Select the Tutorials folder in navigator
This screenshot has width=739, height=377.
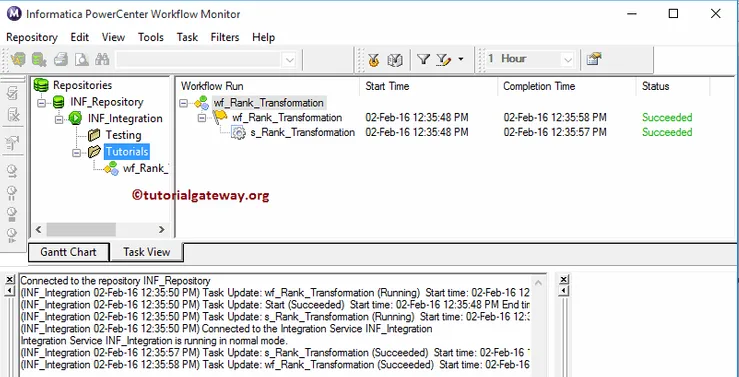127,152
